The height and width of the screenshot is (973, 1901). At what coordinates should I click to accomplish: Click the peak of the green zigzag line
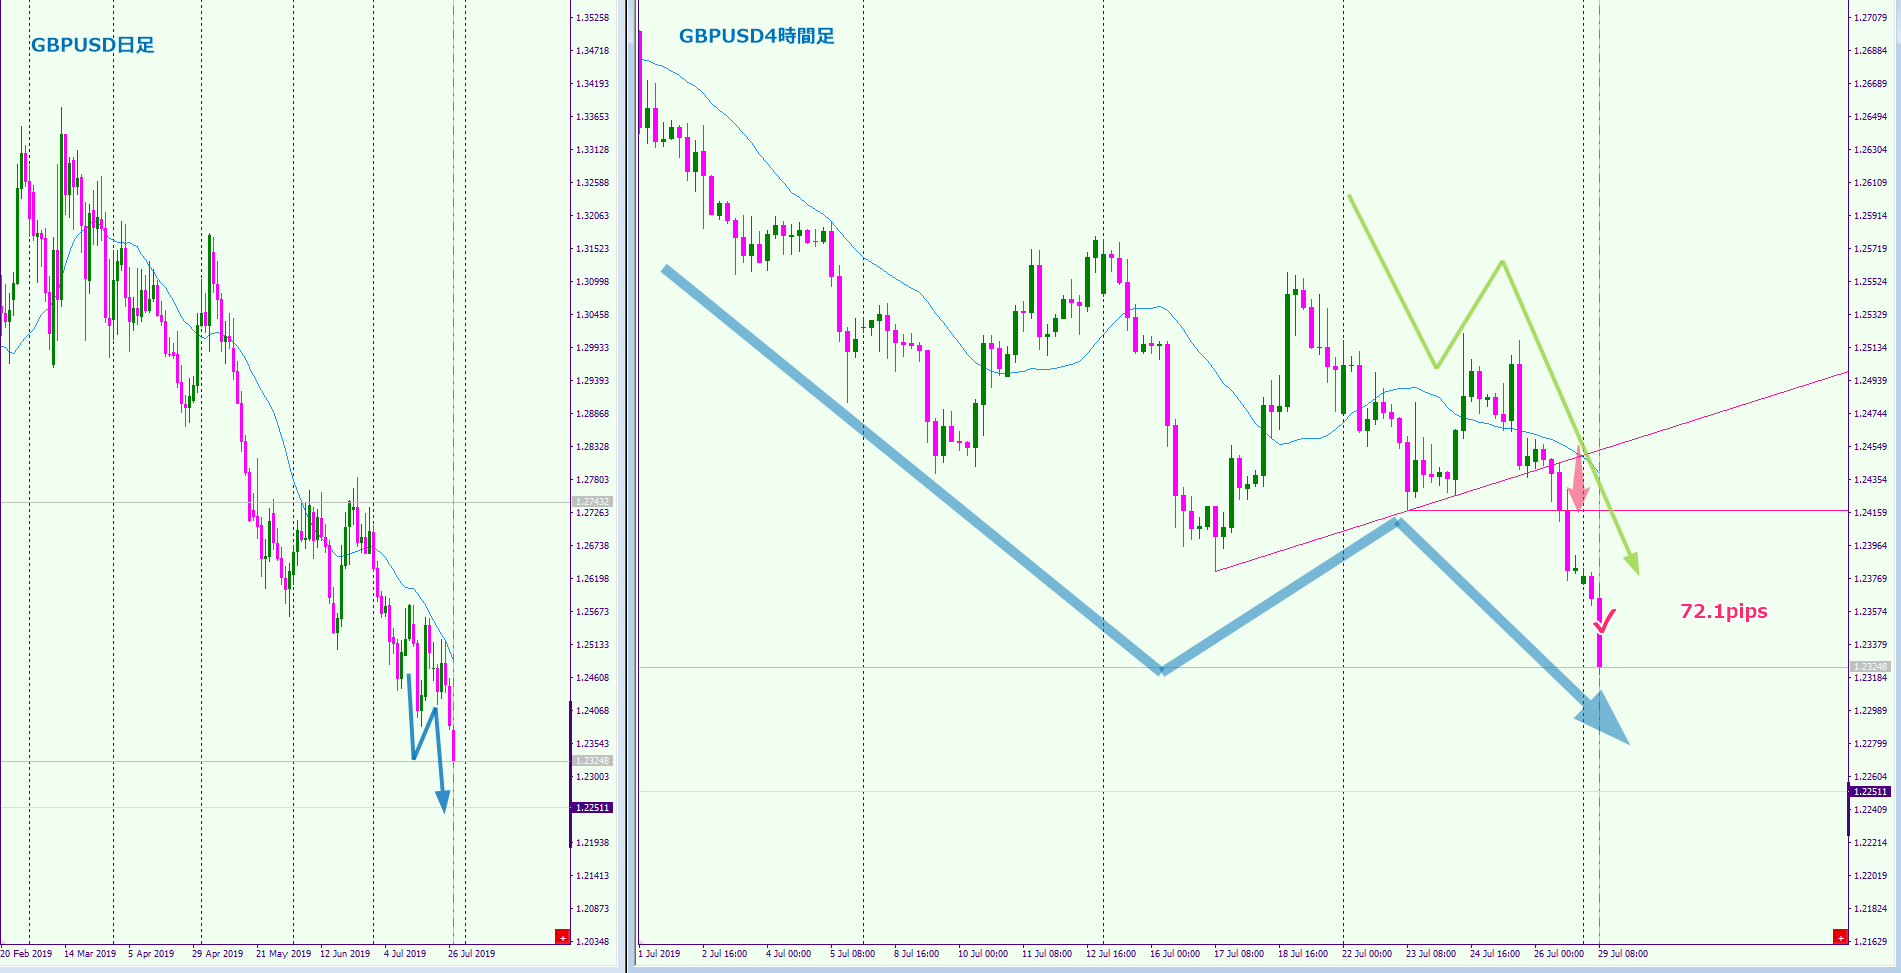coord(1502,262)
